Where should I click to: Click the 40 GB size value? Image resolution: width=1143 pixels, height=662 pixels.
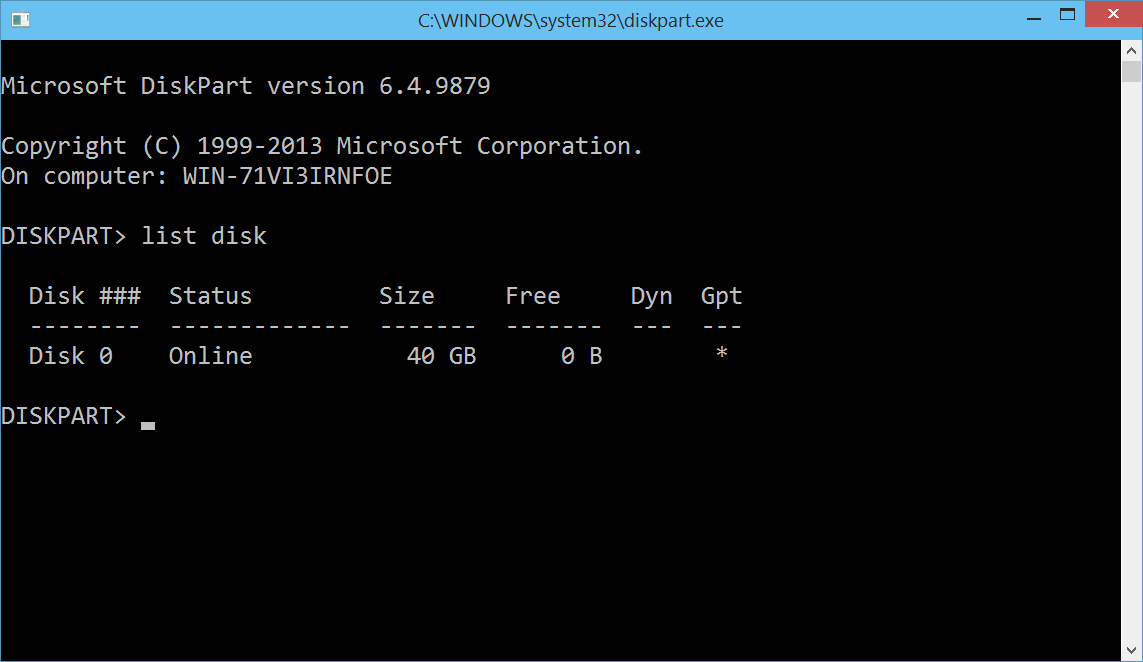[441, 356]
